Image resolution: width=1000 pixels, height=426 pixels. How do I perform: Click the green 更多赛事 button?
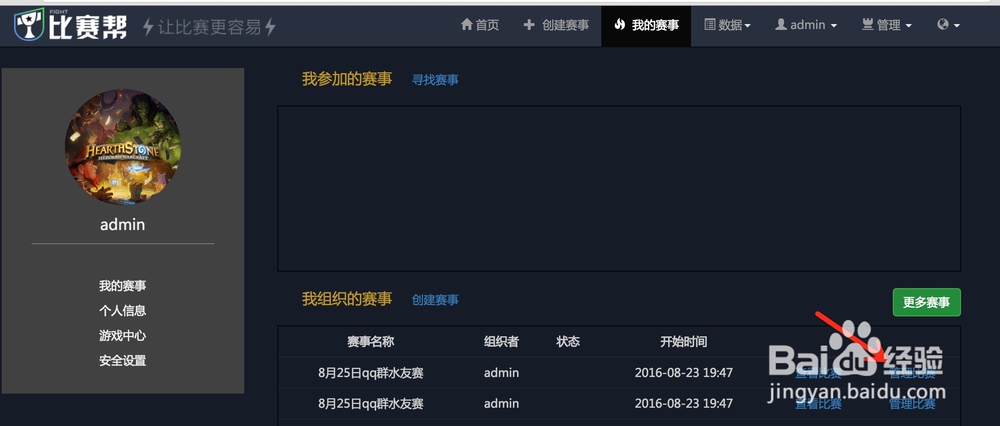point(927,302)
